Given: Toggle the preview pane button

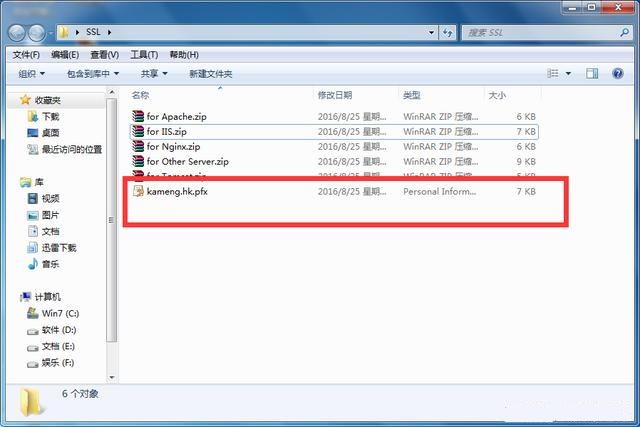Looking at the screenshot, I should point(592,74).
